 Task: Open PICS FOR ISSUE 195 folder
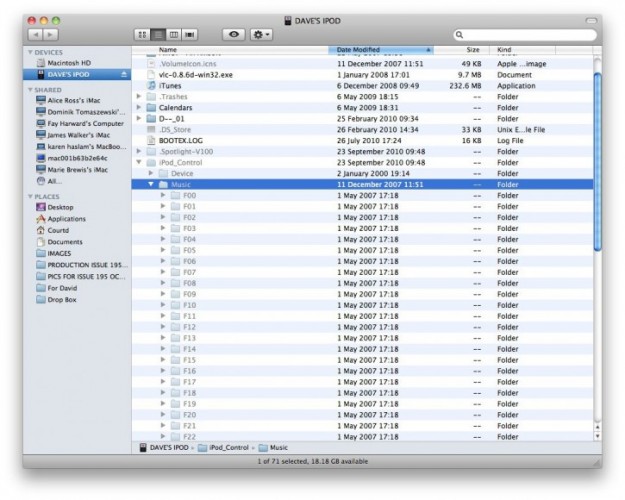[x=80, y=277]
